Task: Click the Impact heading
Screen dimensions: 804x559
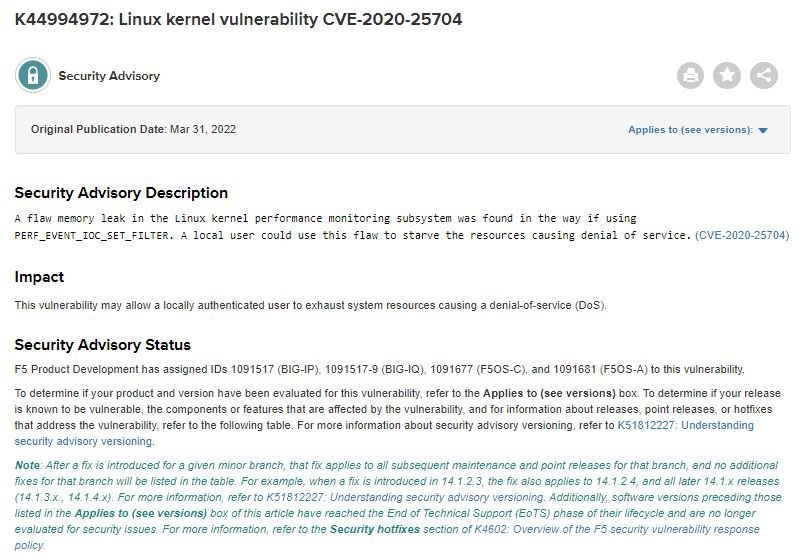Action: (x=39, y=277)
